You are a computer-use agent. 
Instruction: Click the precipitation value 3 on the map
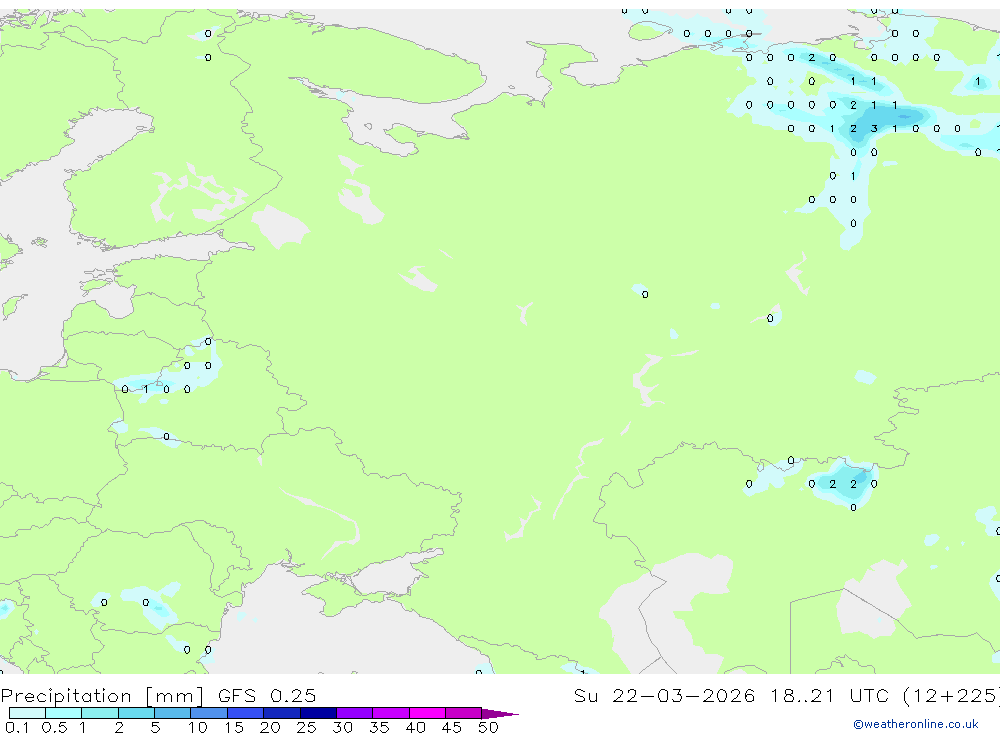(x=874, y=128)
